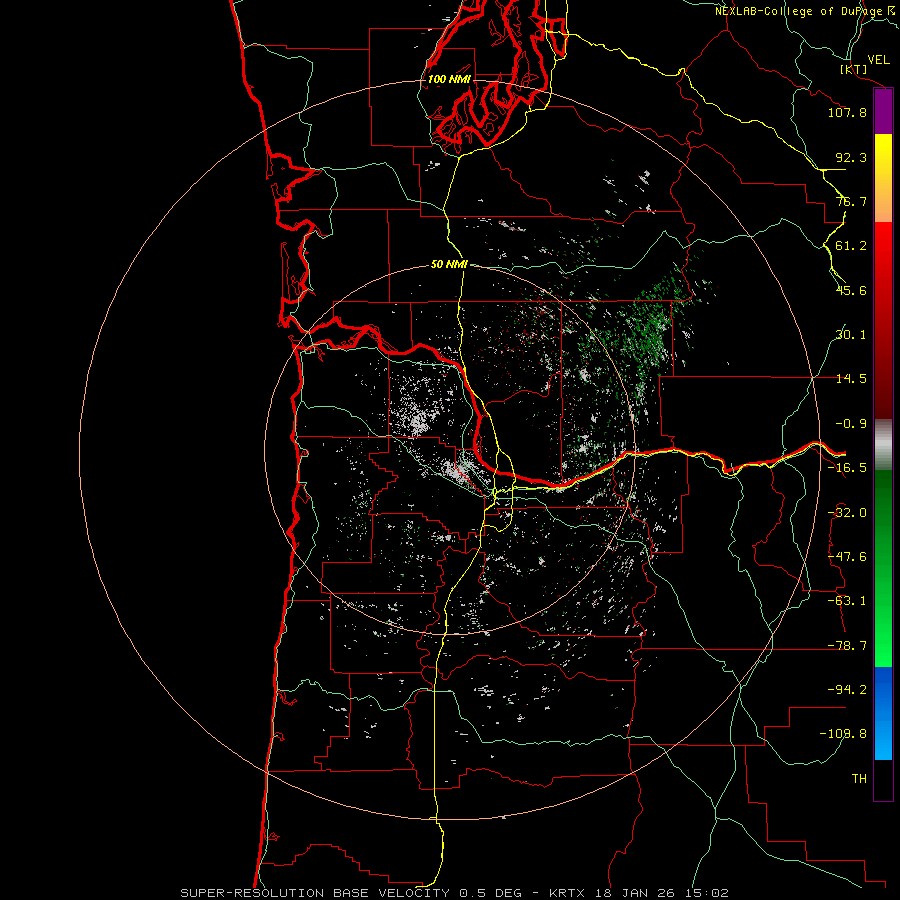Image resolution: width=900 pixels, height=900 pixels.
Task: Click the VEL legend title
Action: coord(878,60)
